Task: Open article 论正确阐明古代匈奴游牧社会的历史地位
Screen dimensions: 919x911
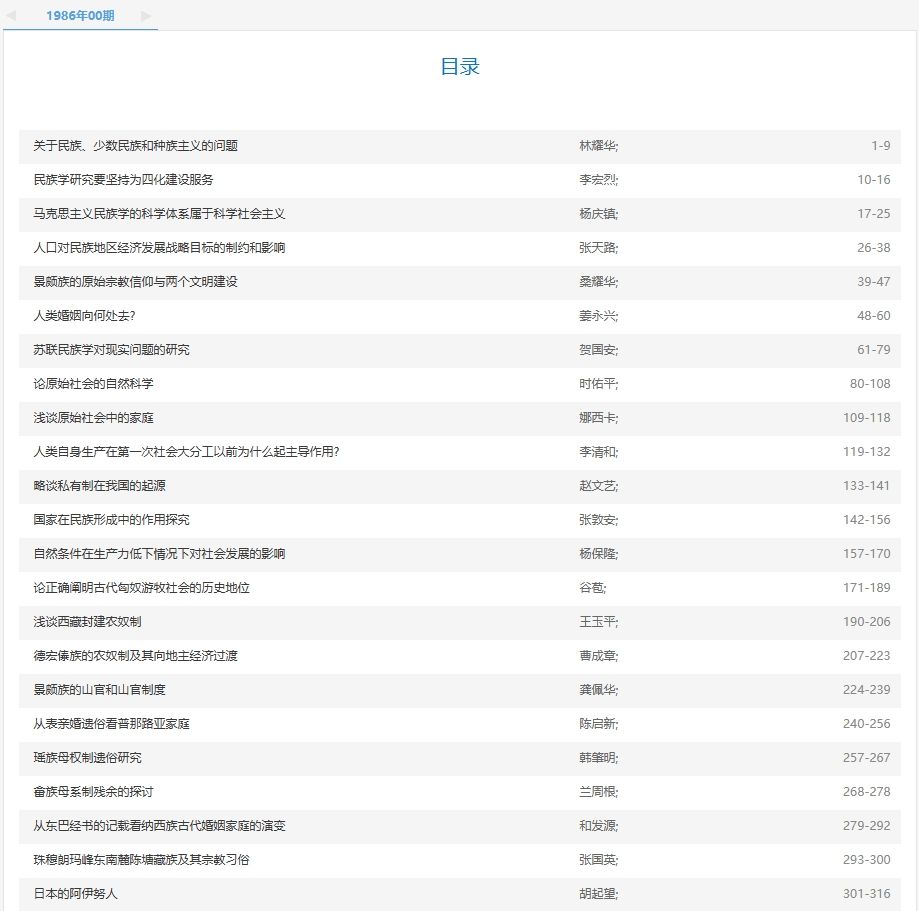Action: point(141,587)
